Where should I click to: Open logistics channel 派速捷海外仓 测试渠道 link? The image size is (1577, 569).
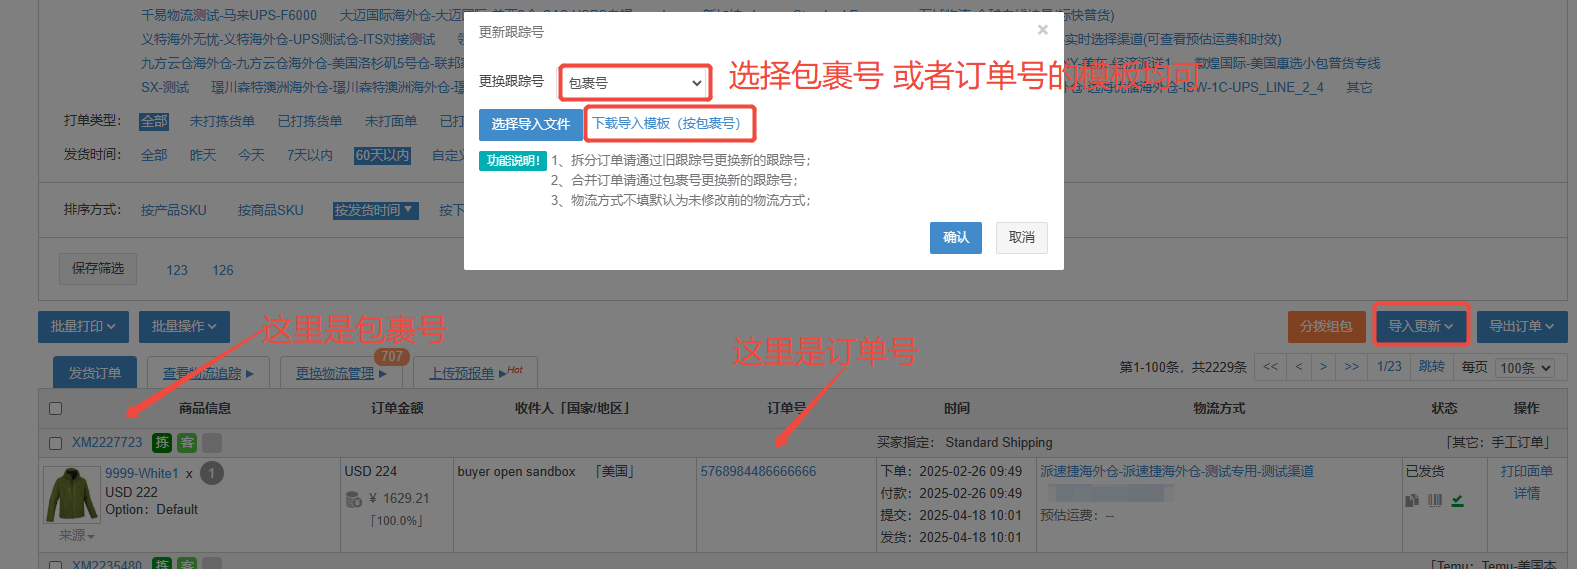[1177, 471]
